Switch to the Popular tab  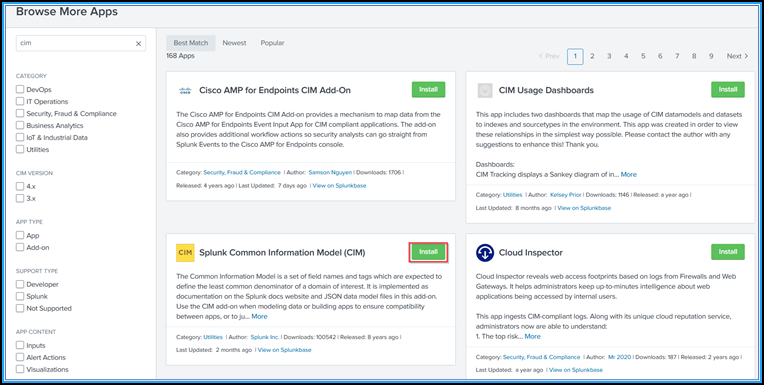[x=272, y=43]
